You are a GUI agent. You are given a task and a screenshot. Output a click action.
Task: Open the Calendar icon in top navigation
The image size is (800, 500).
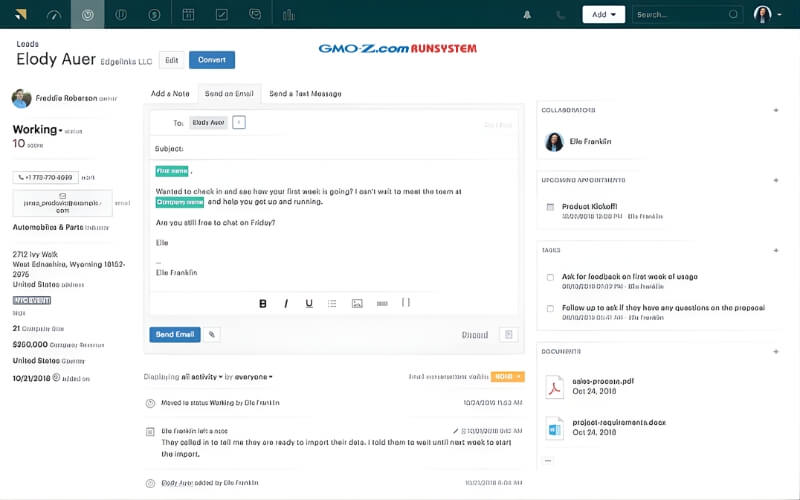tap(188, 15)
